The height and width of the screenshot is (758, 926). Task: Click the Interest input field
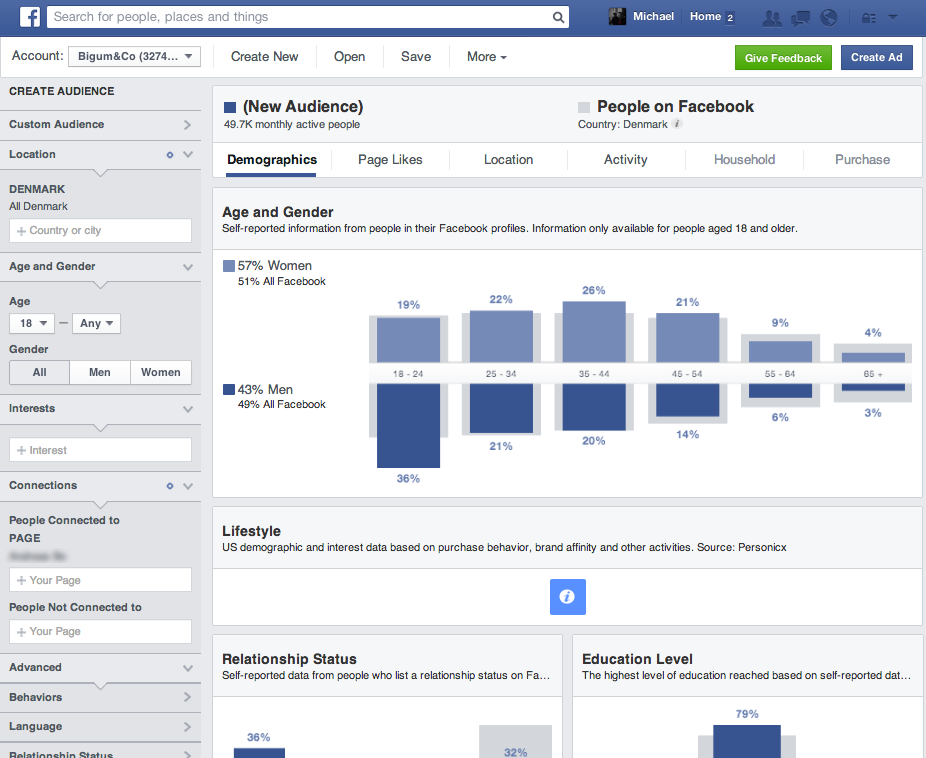(x=100, y=450)
